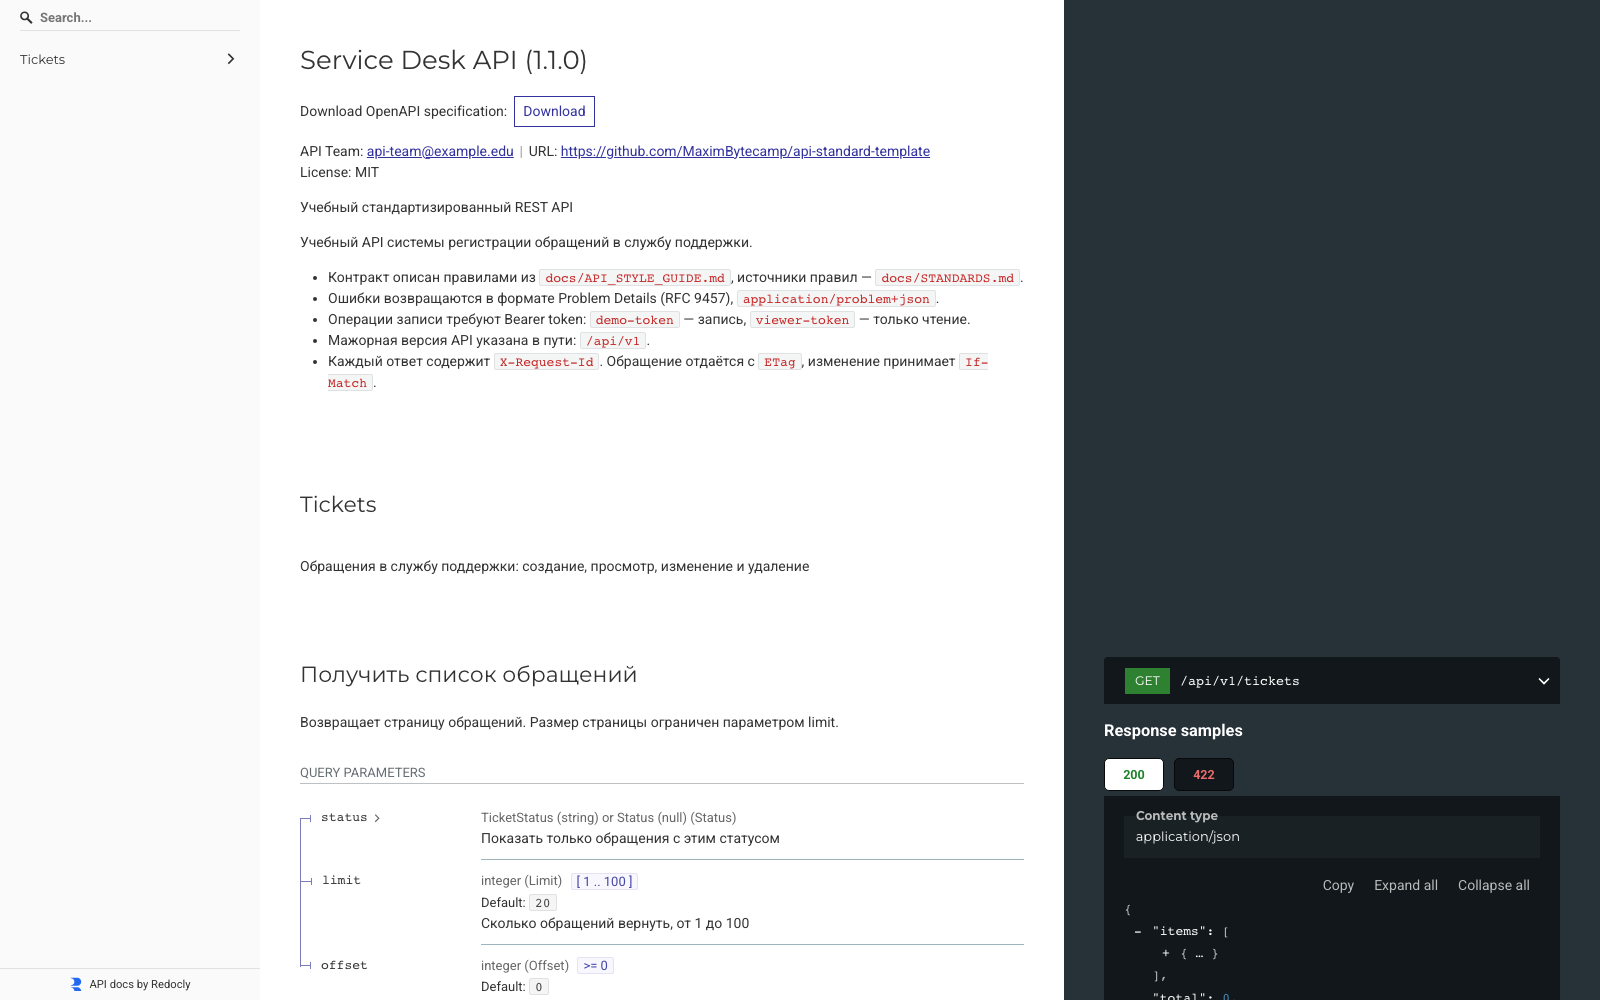Download the OpenAPI specification
The height and width of the screenshot is (1000, 1600).
point(554,111)
